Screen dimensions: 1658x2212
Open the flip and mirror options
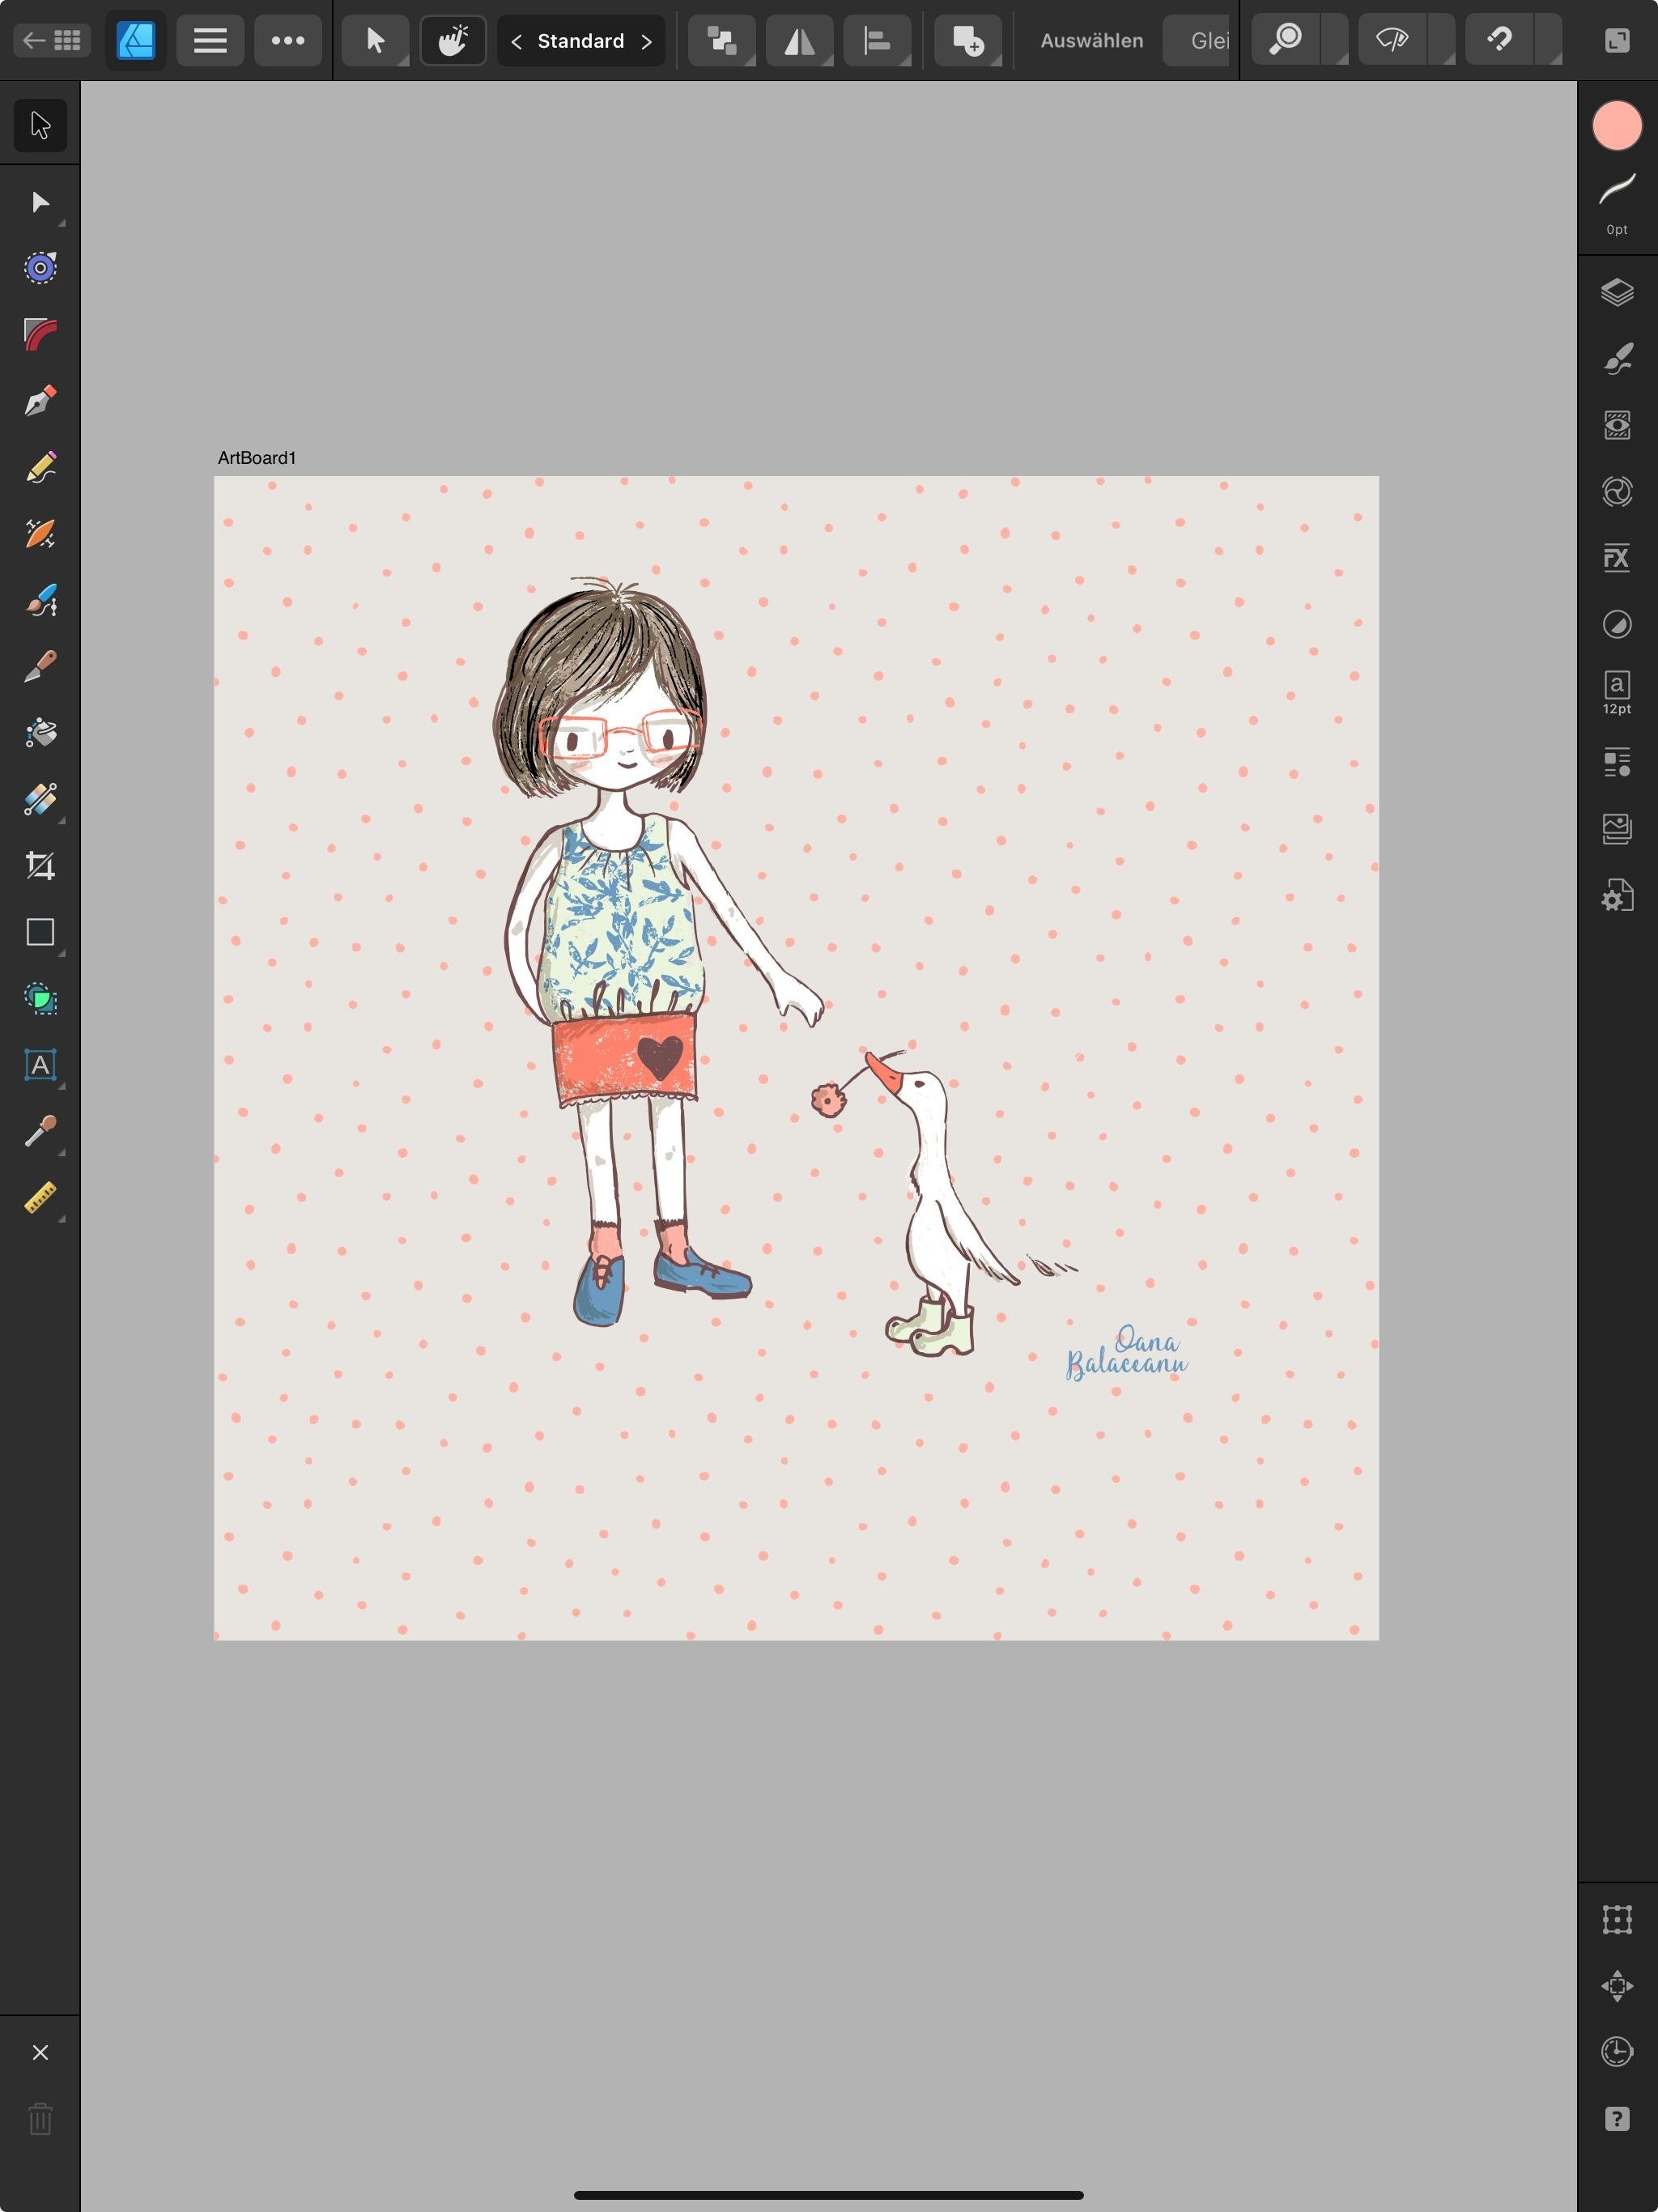point(800,41)
